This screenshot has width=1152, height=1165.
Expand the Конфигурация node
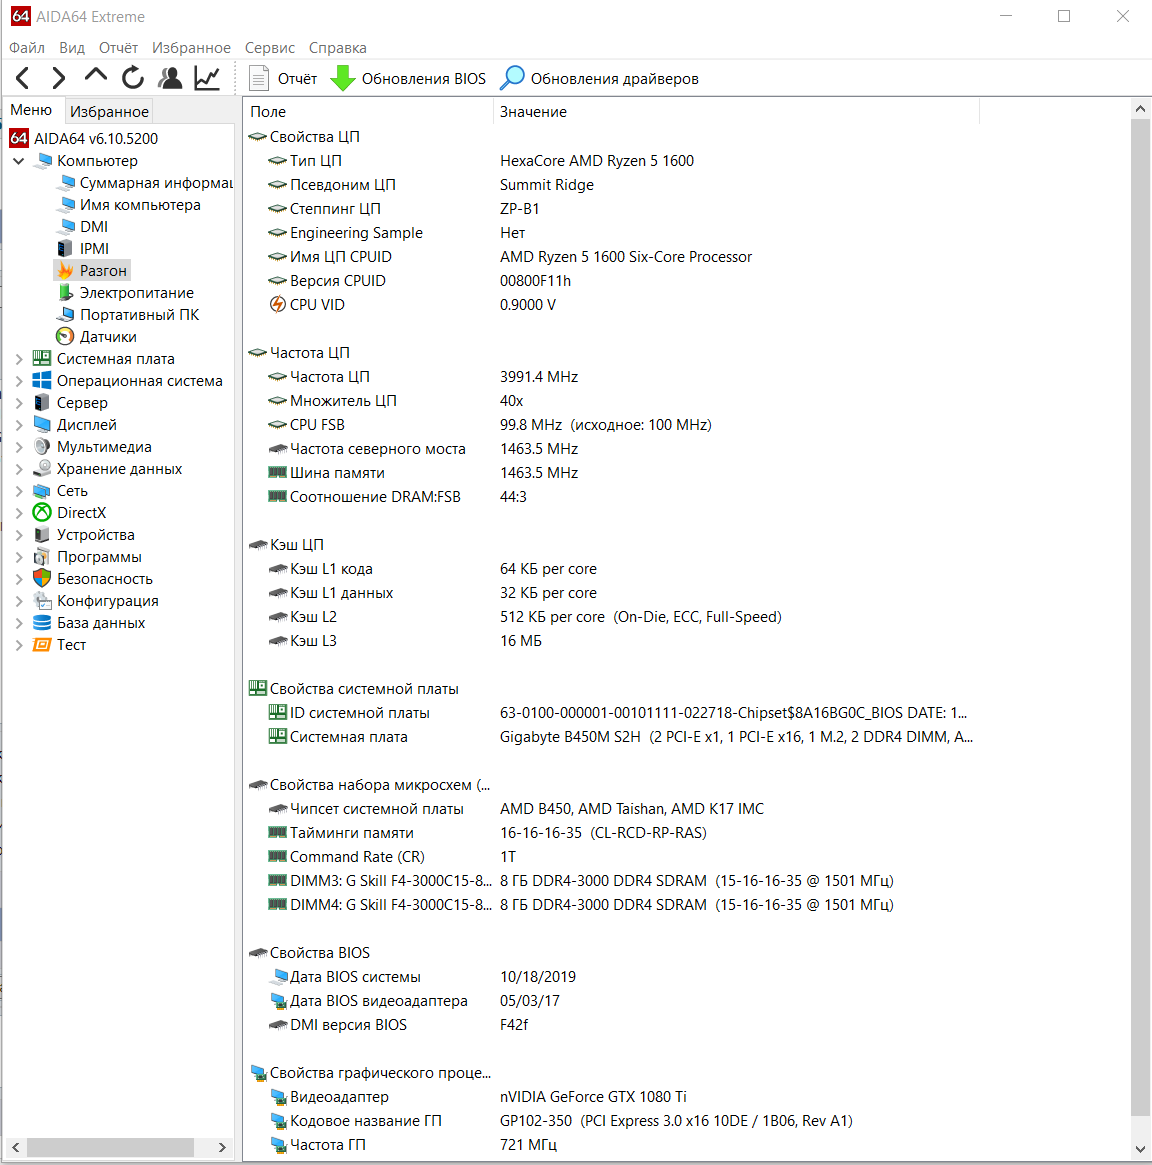coord(19,601)
